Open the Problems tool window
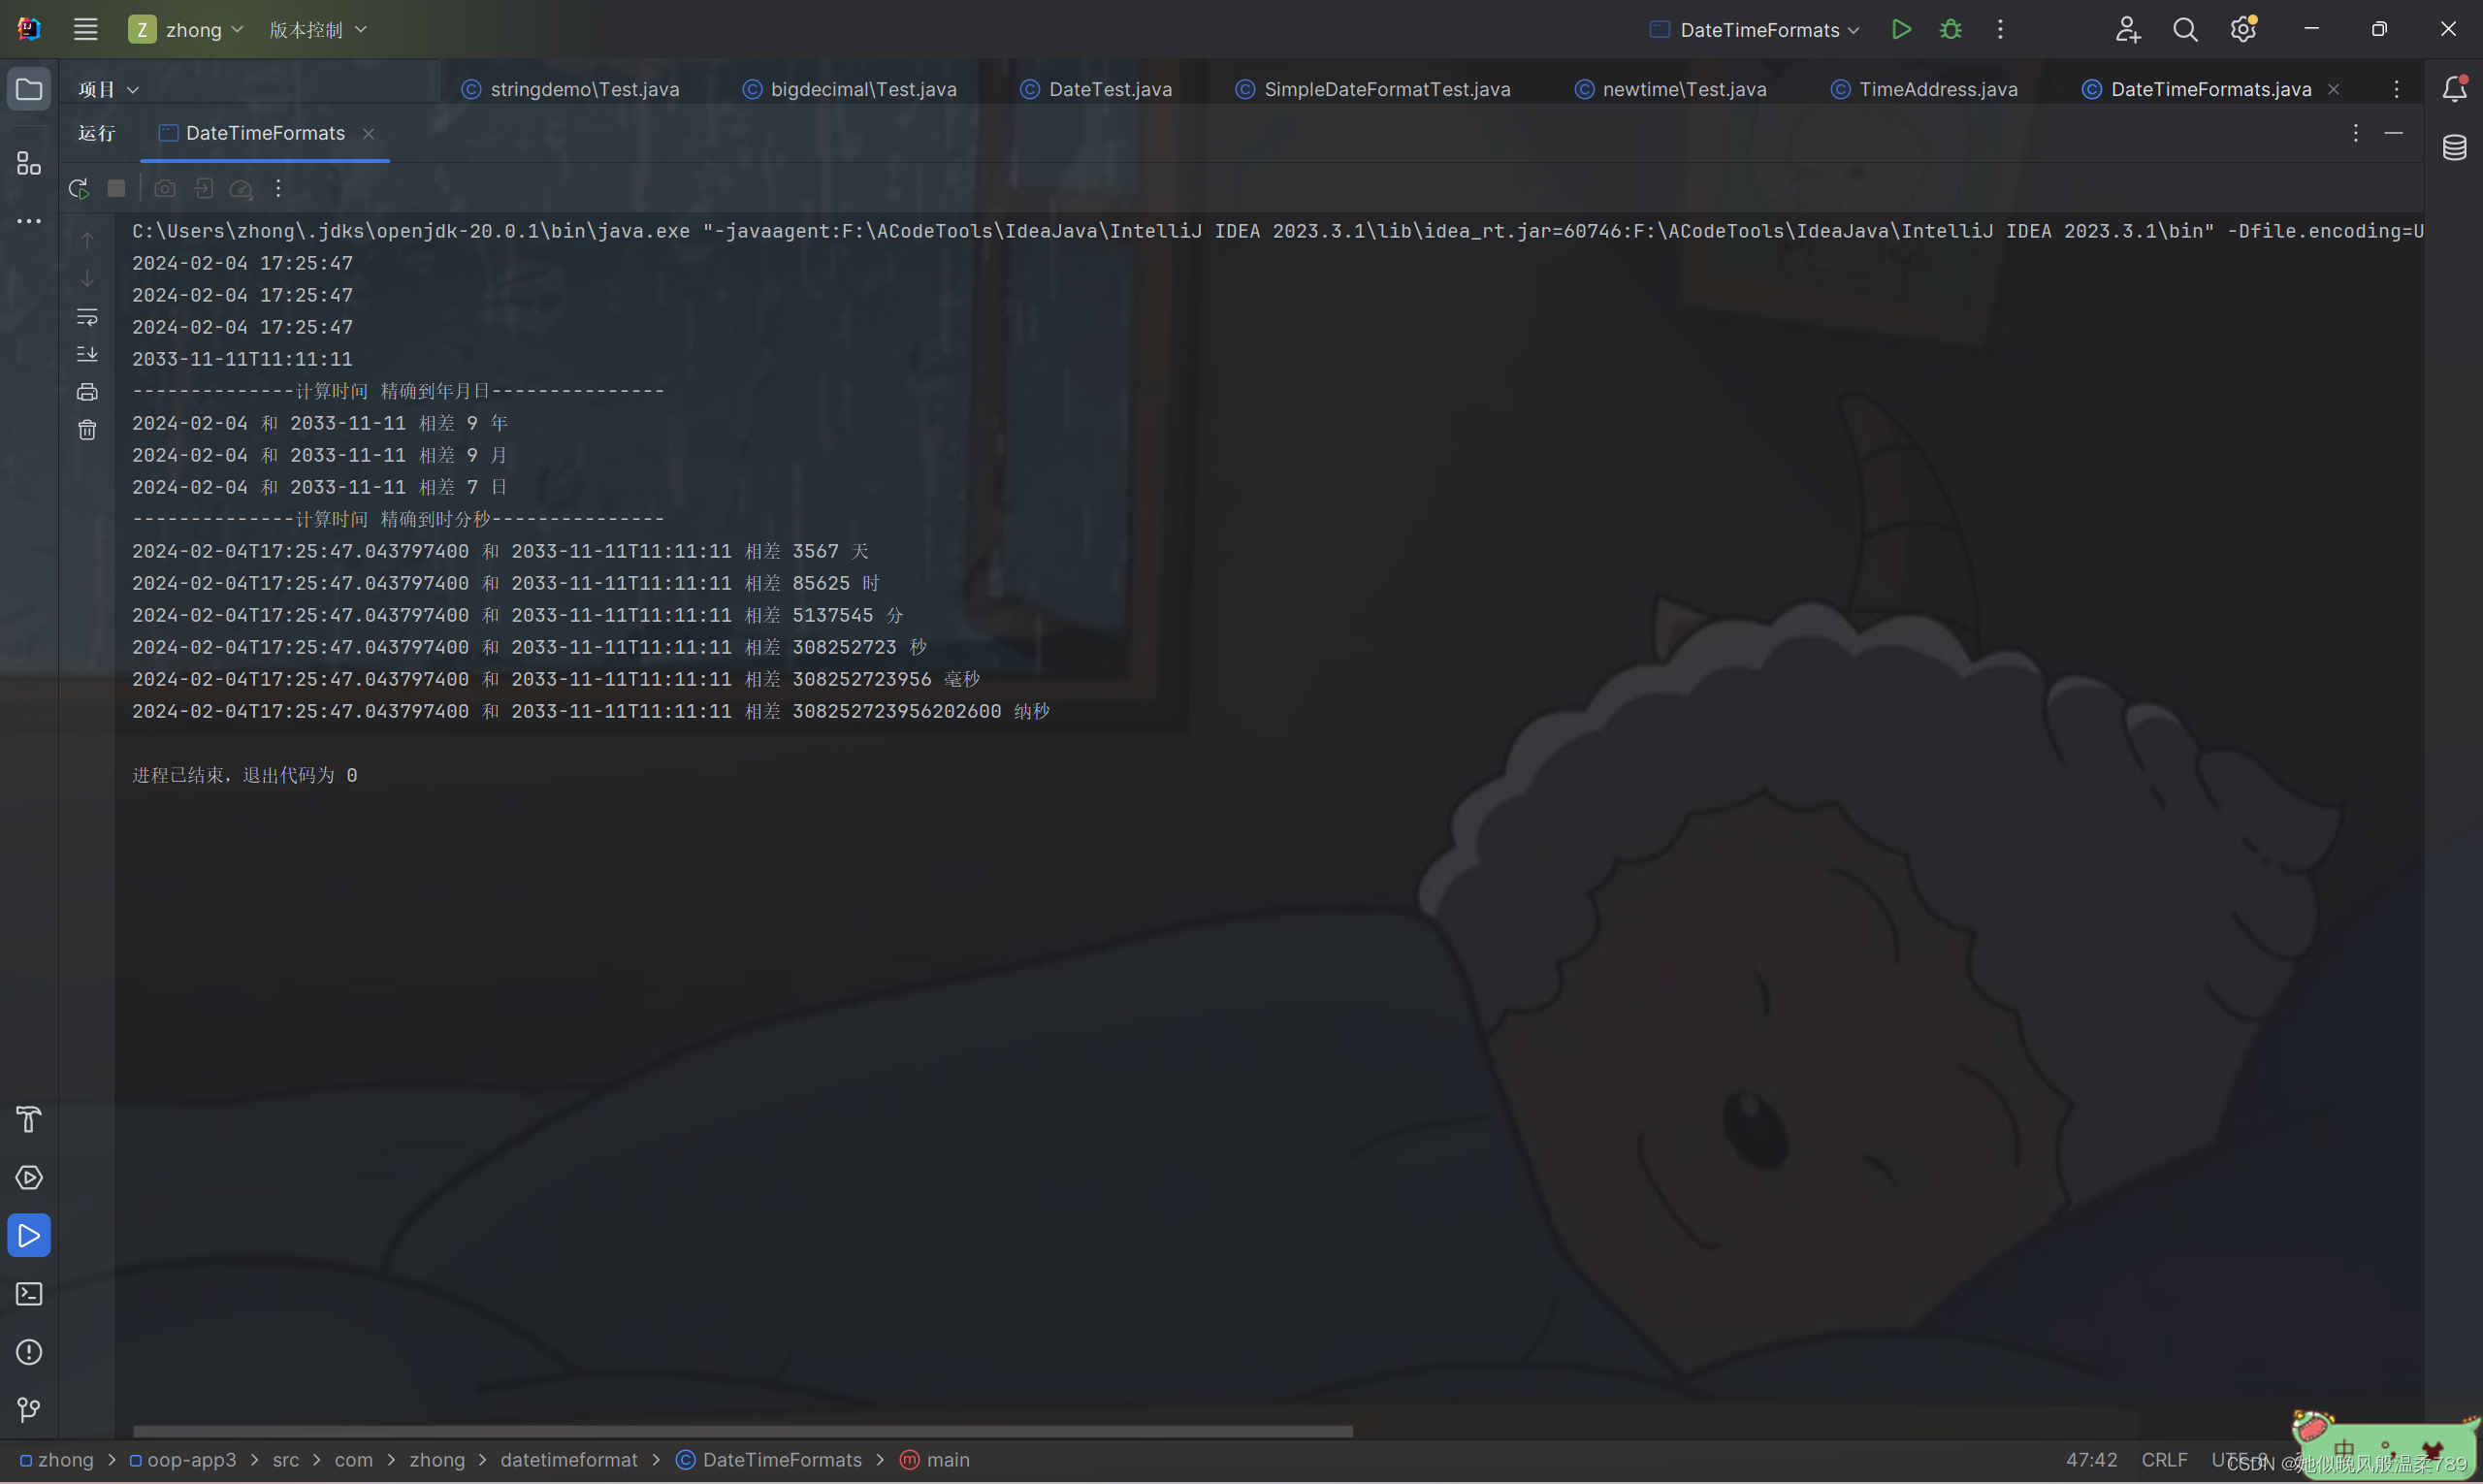This screenshot has height=1484, width=2483. point(29,1351)
